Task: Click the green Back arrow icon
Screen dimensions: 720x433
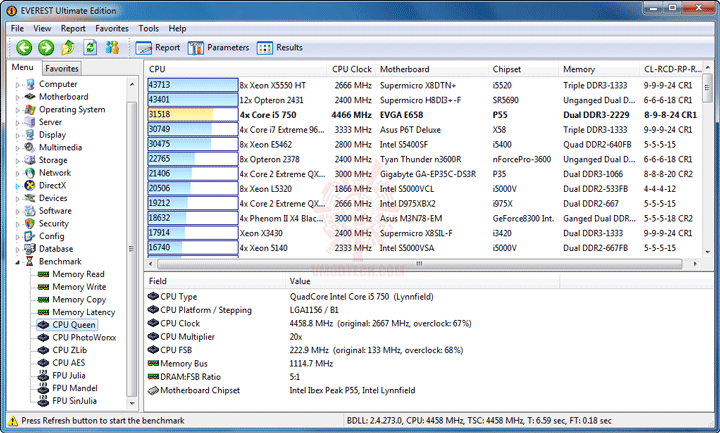Action: tap(24, 47)
